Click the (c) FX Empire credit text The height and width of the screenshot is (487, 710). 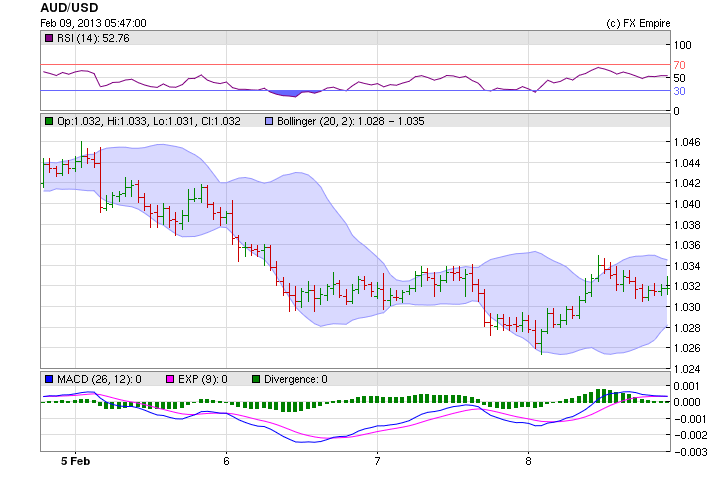click(x=638, y=23)
